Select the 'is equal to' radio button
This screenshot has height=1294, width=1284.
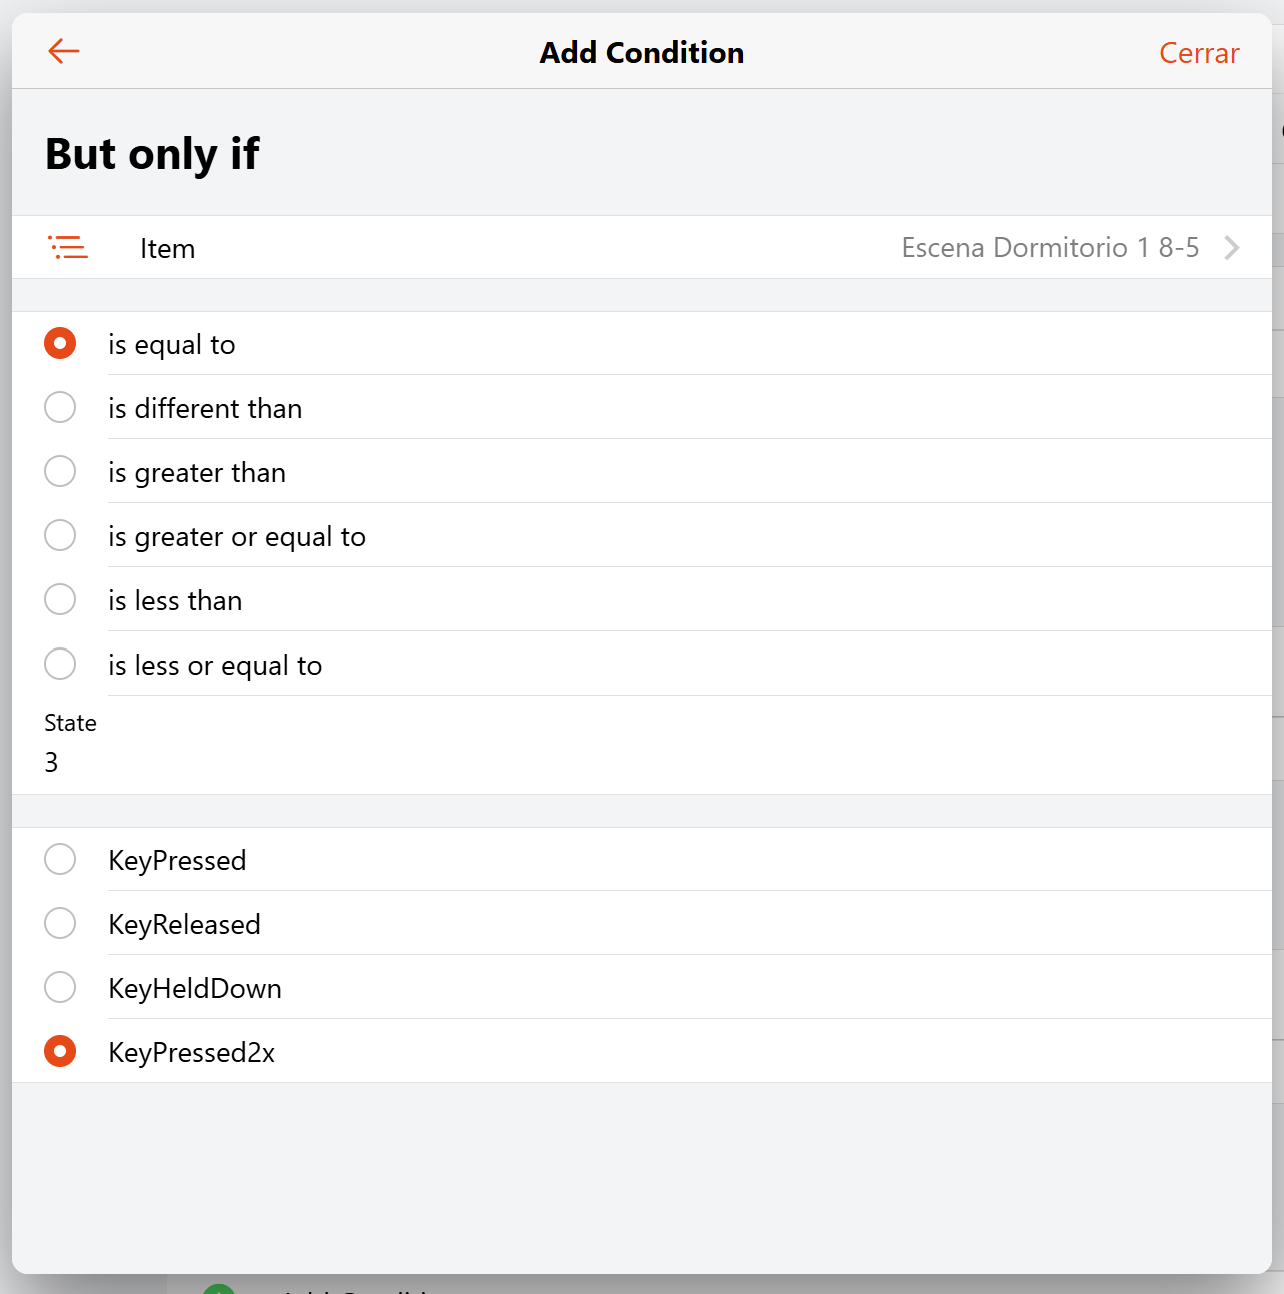coord(60,344)
